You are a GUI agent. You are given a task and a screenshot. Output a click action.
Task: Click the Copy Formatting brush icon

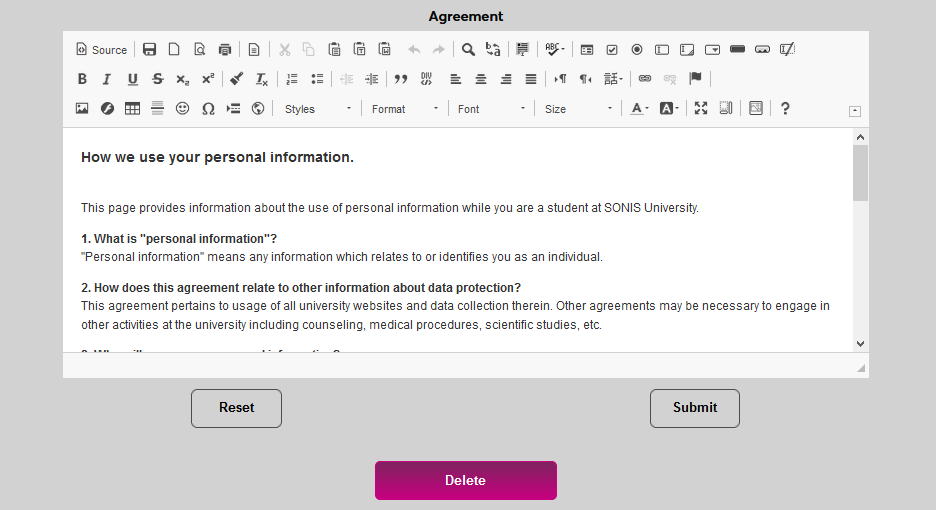[x=237, y=79]
